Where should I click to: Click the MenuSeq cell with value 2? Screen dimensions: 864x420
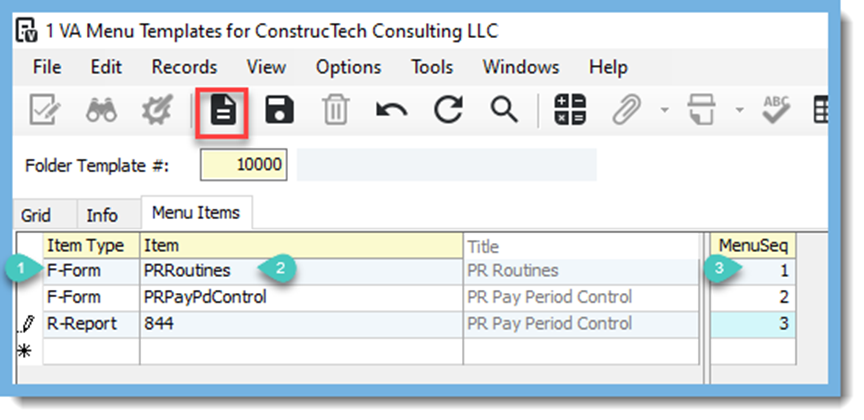click(753, 298)
